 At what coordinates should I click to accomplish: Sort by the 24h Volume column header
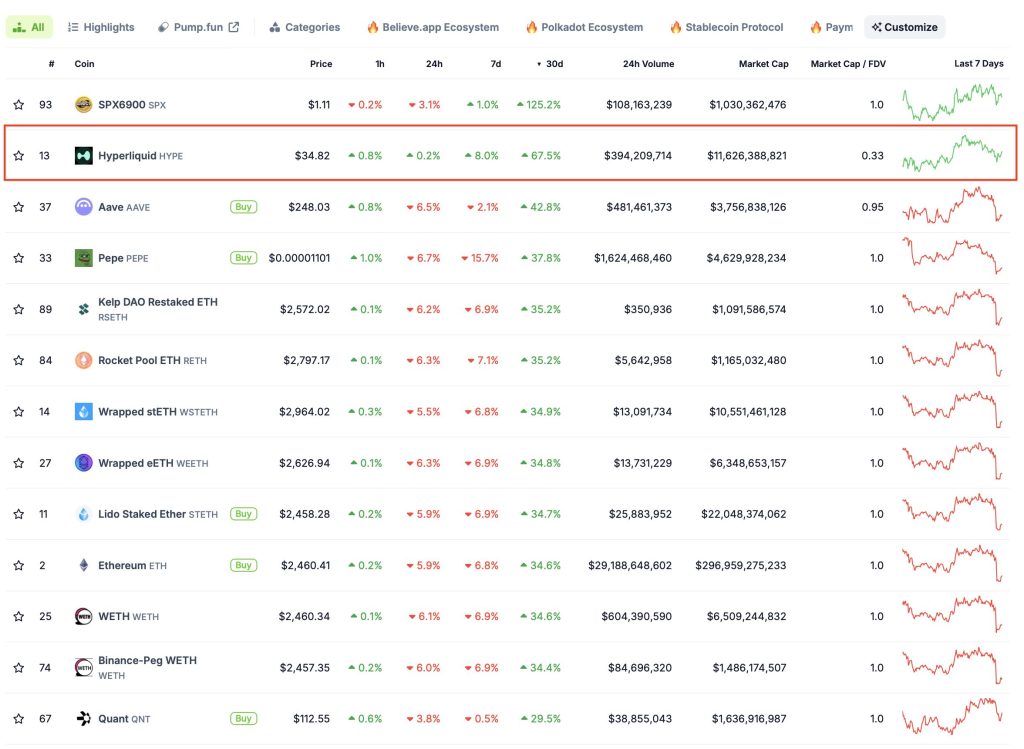648,64
